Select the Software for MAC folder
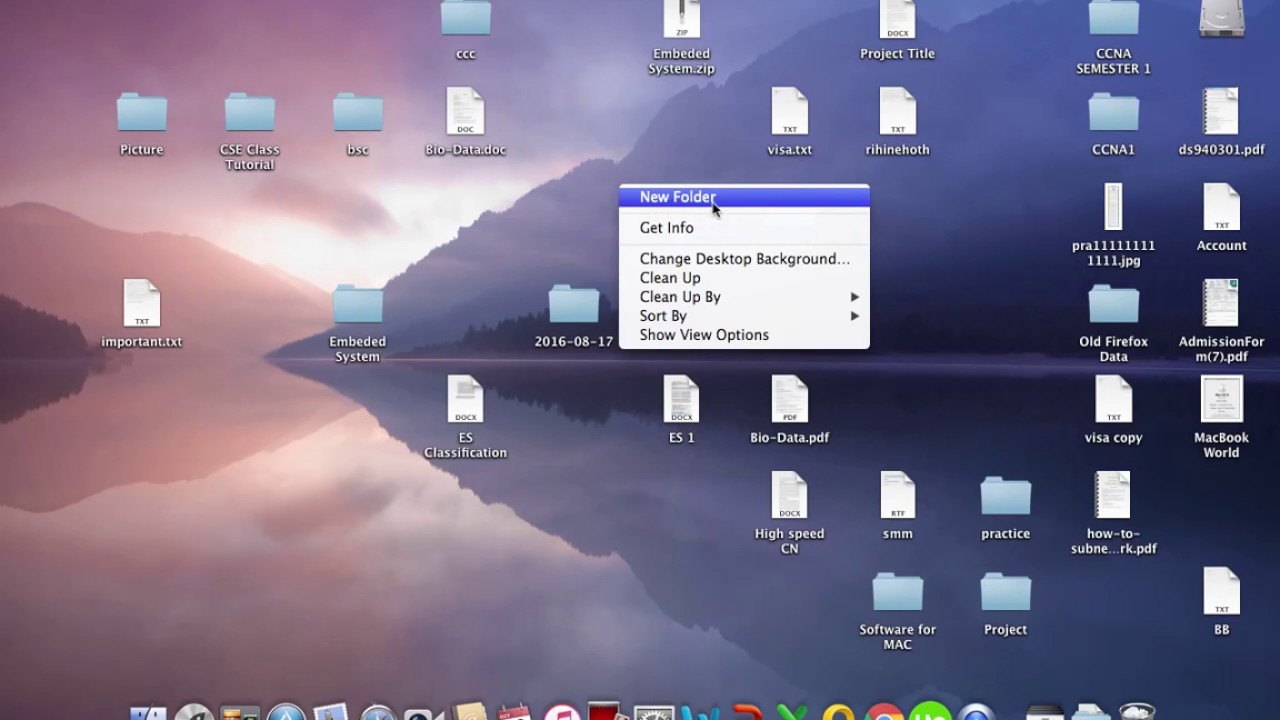The height and width of the screenshot is (720, 1280). coord(898,592)
